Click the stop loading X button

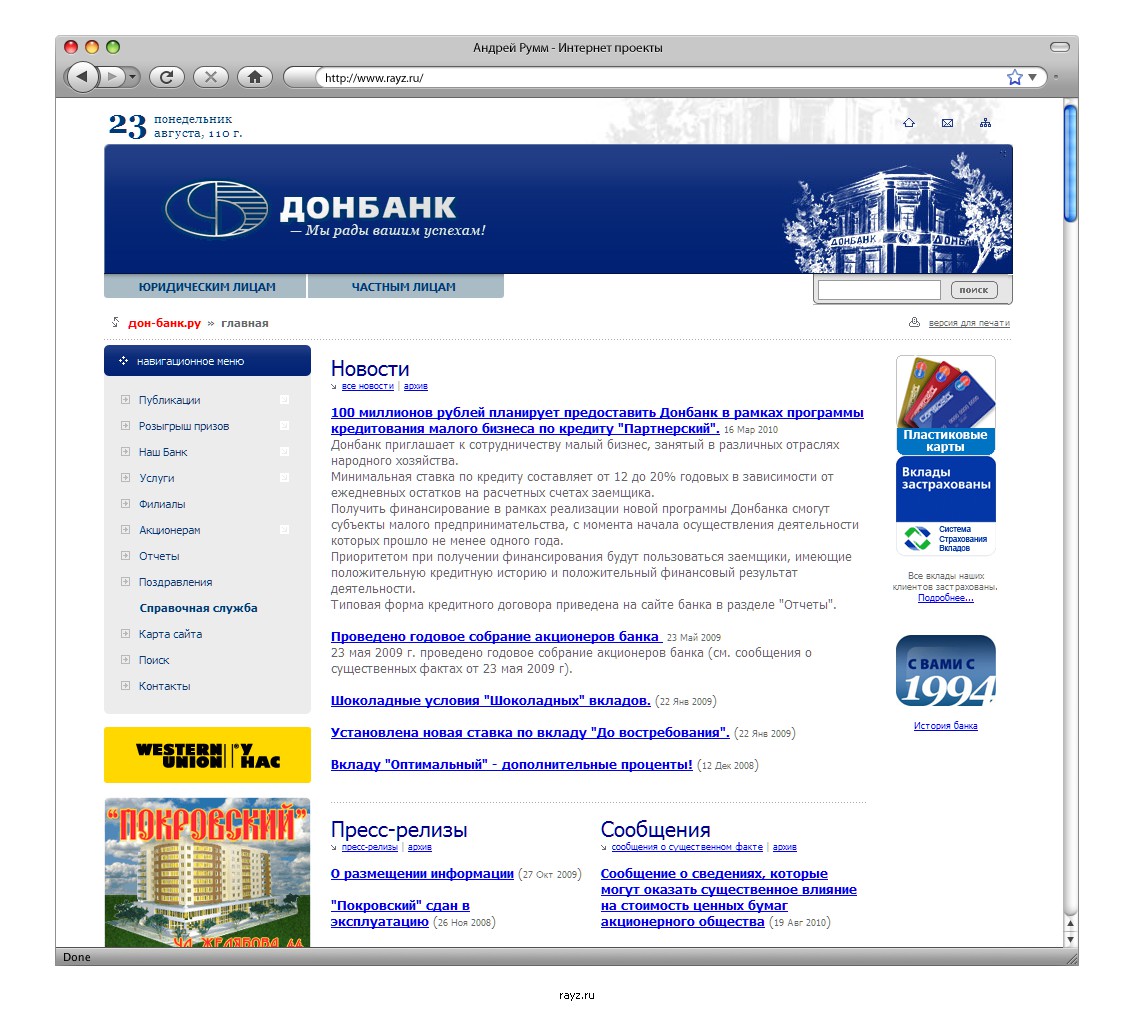click(x=210, y=77)
